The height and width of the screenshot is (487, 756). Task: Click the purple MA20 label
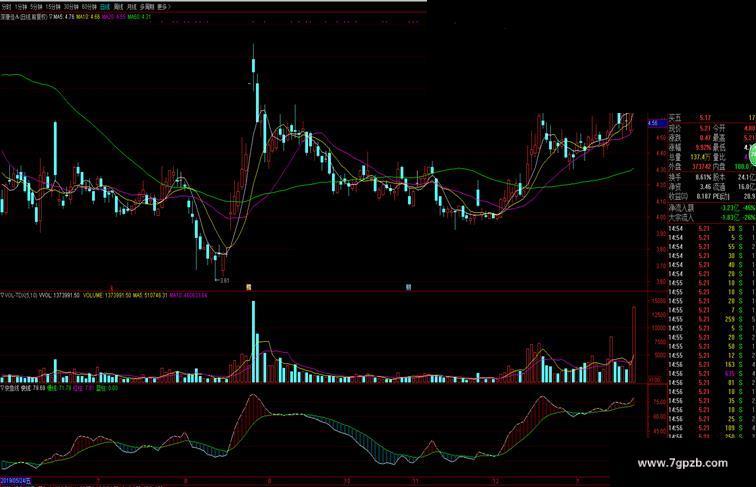(114, 16)
